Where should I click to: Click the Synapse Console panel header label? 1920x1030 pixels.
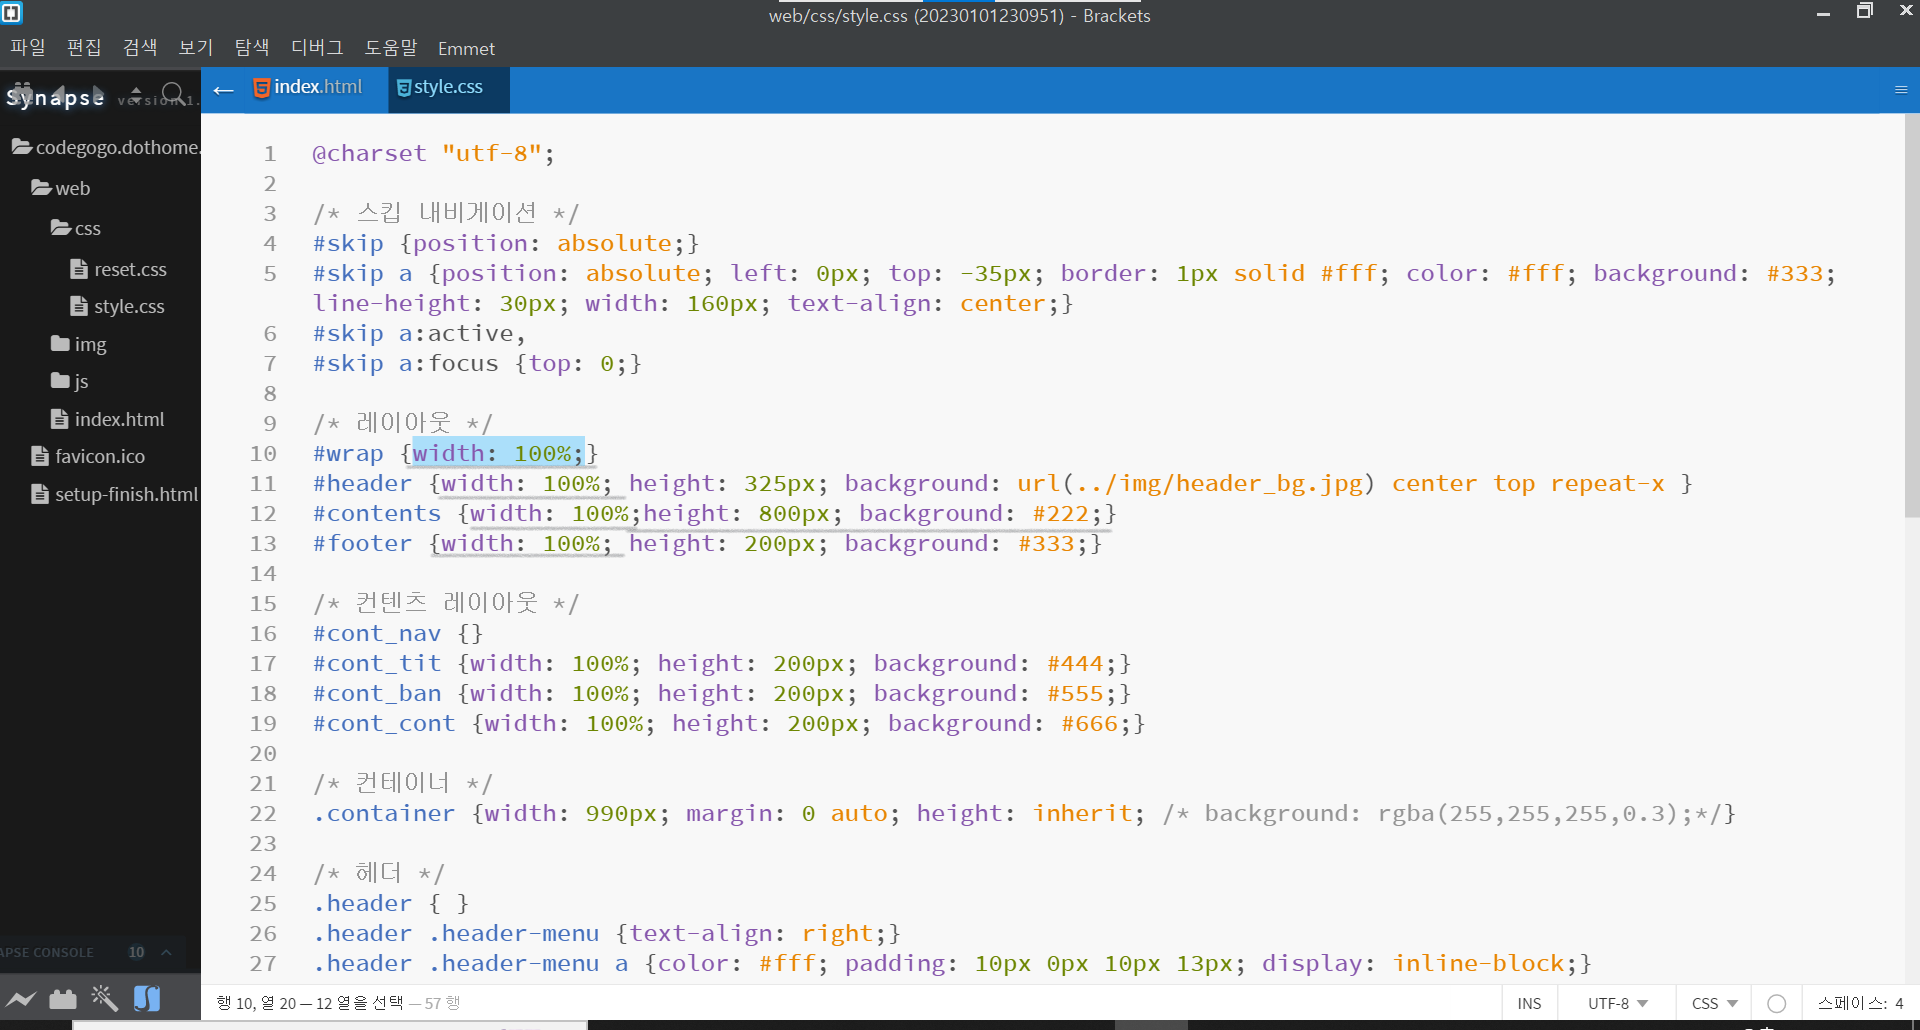(47, 952)
